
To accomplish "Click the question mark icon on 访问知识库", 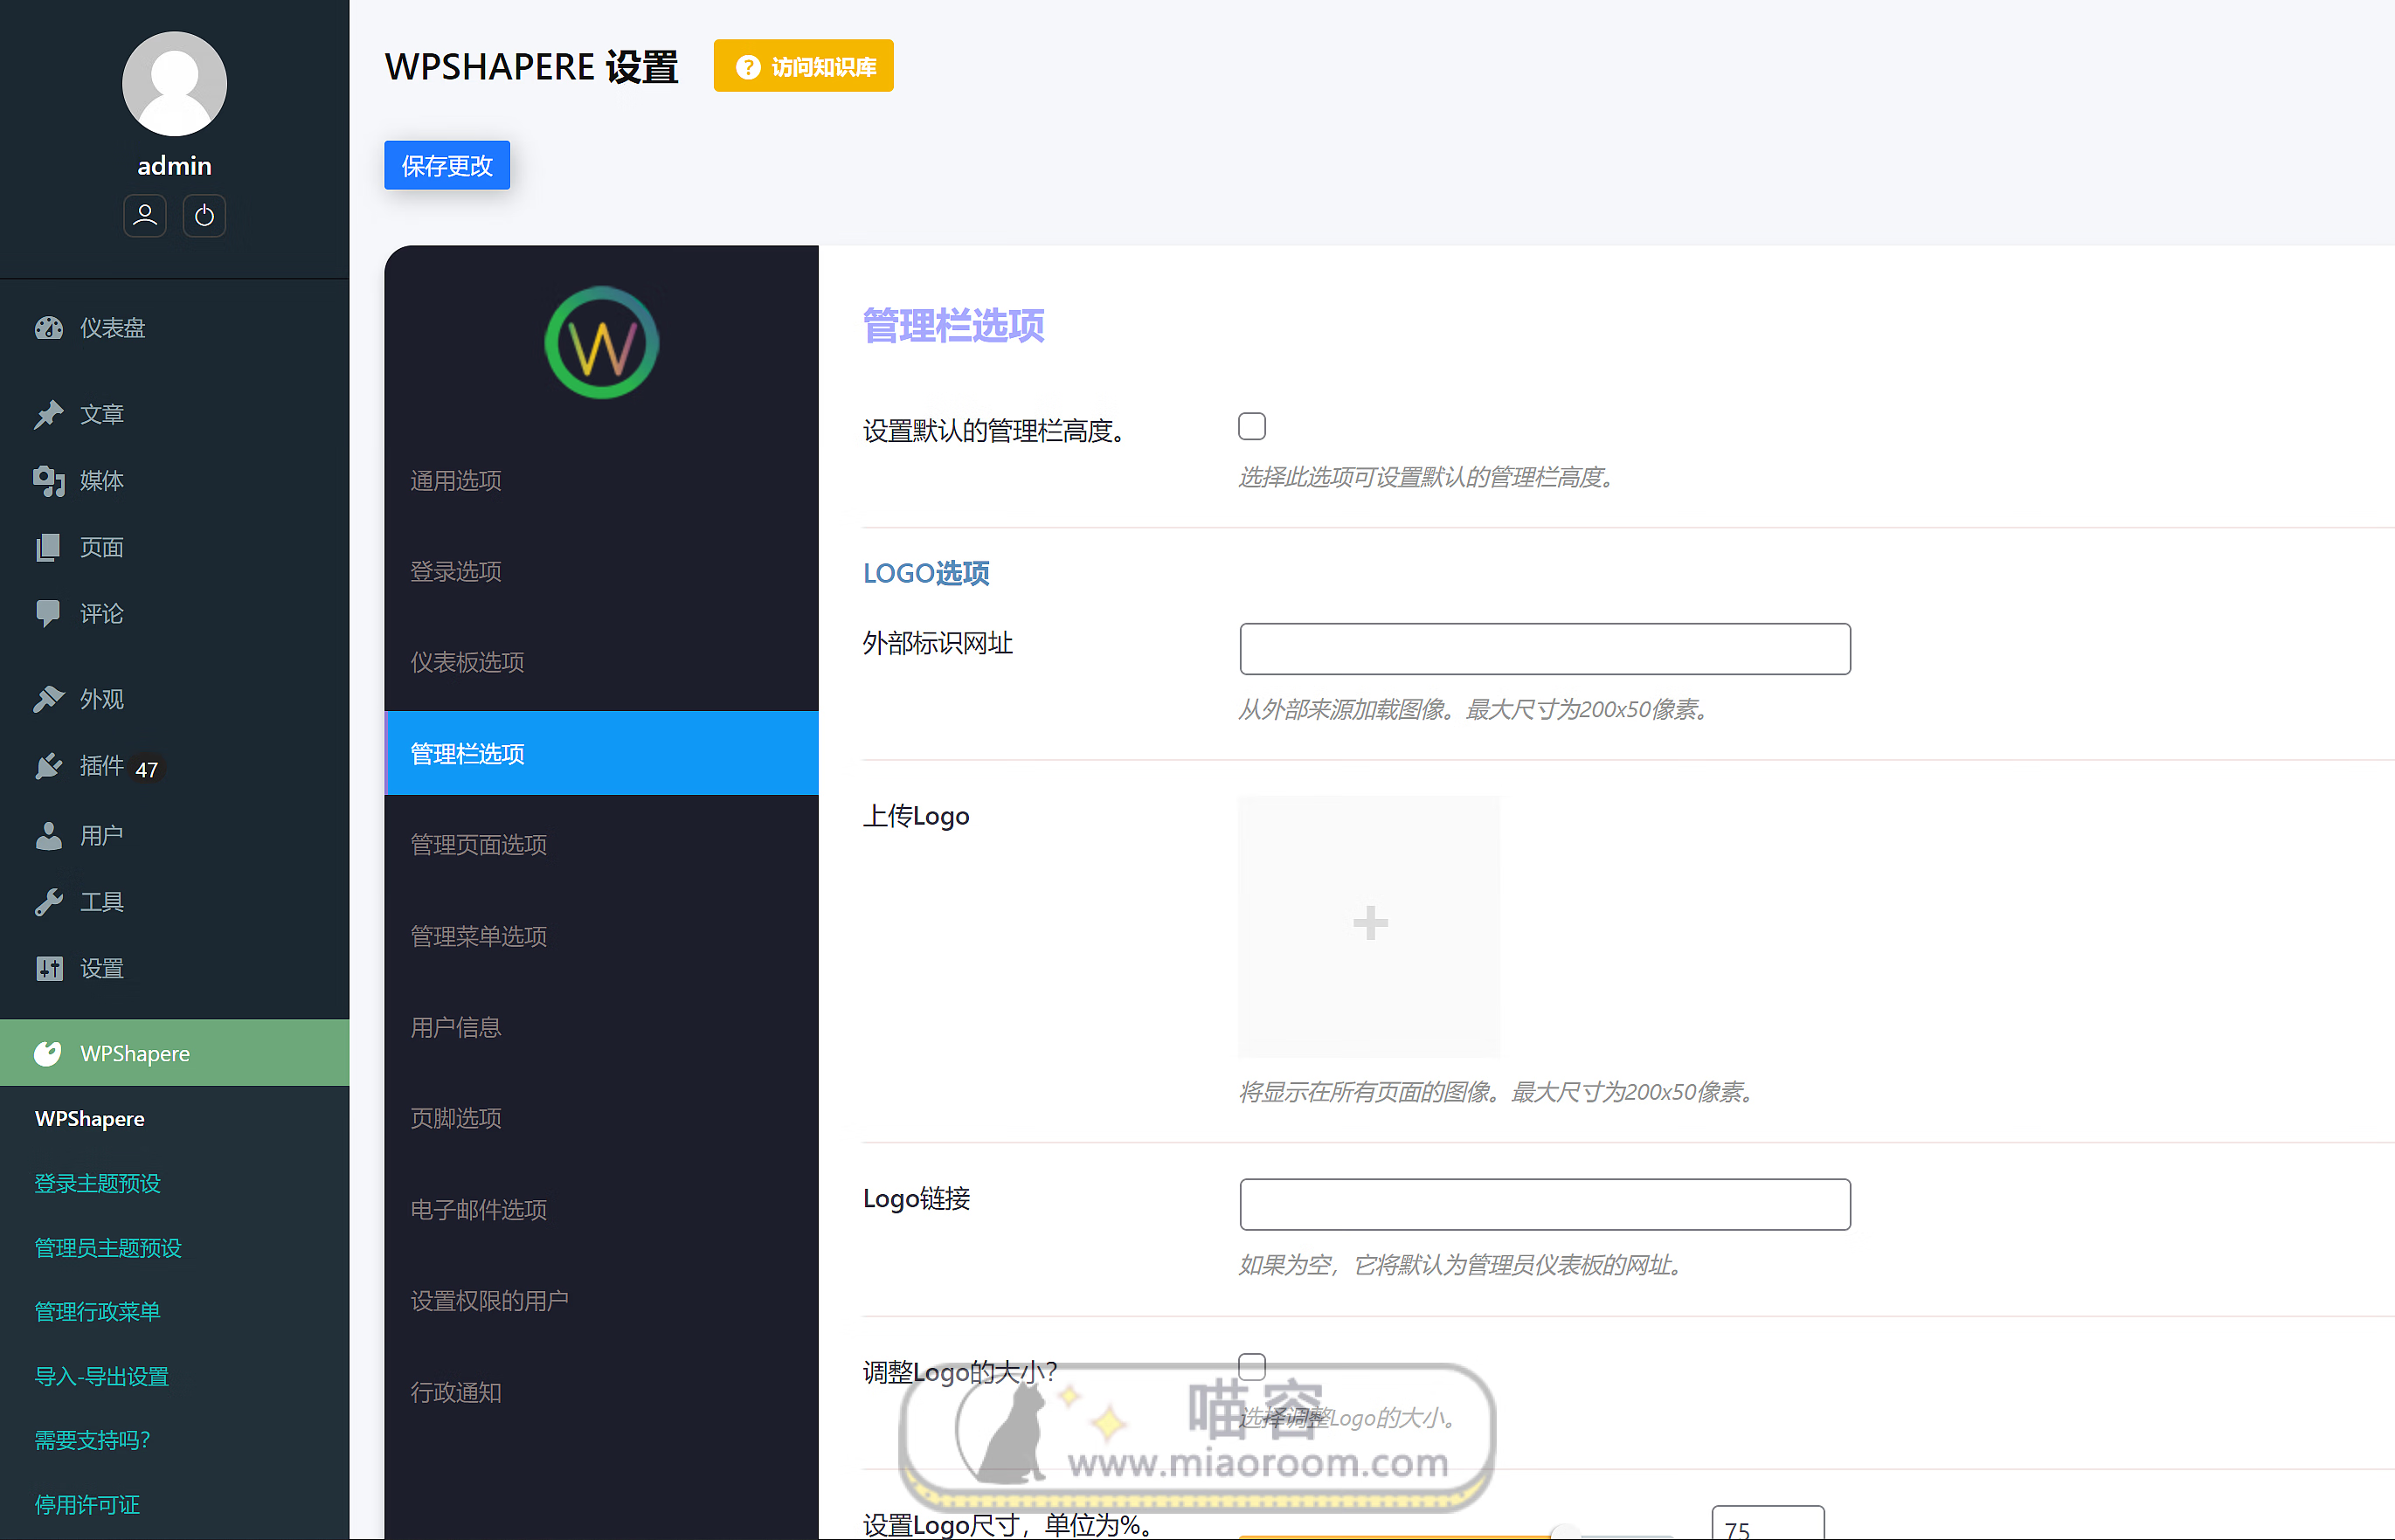I will pyautogui.click(x=748, y=67).
